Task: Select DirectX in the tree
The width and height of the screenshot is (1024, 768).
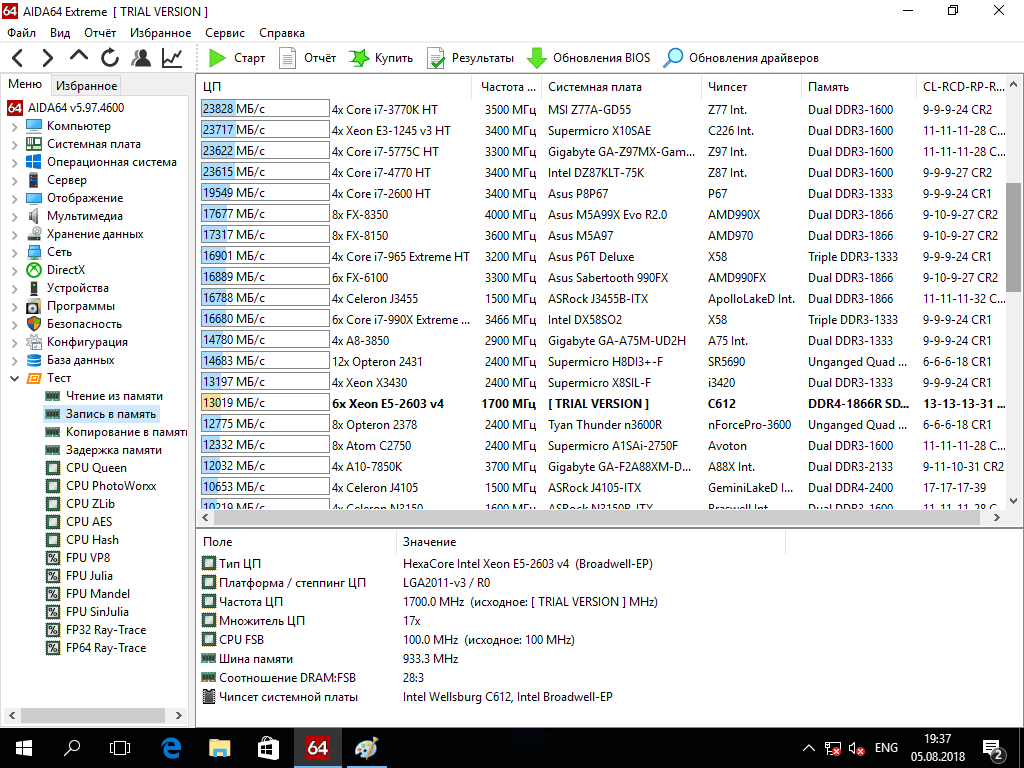Action: (x=56, y=270)
